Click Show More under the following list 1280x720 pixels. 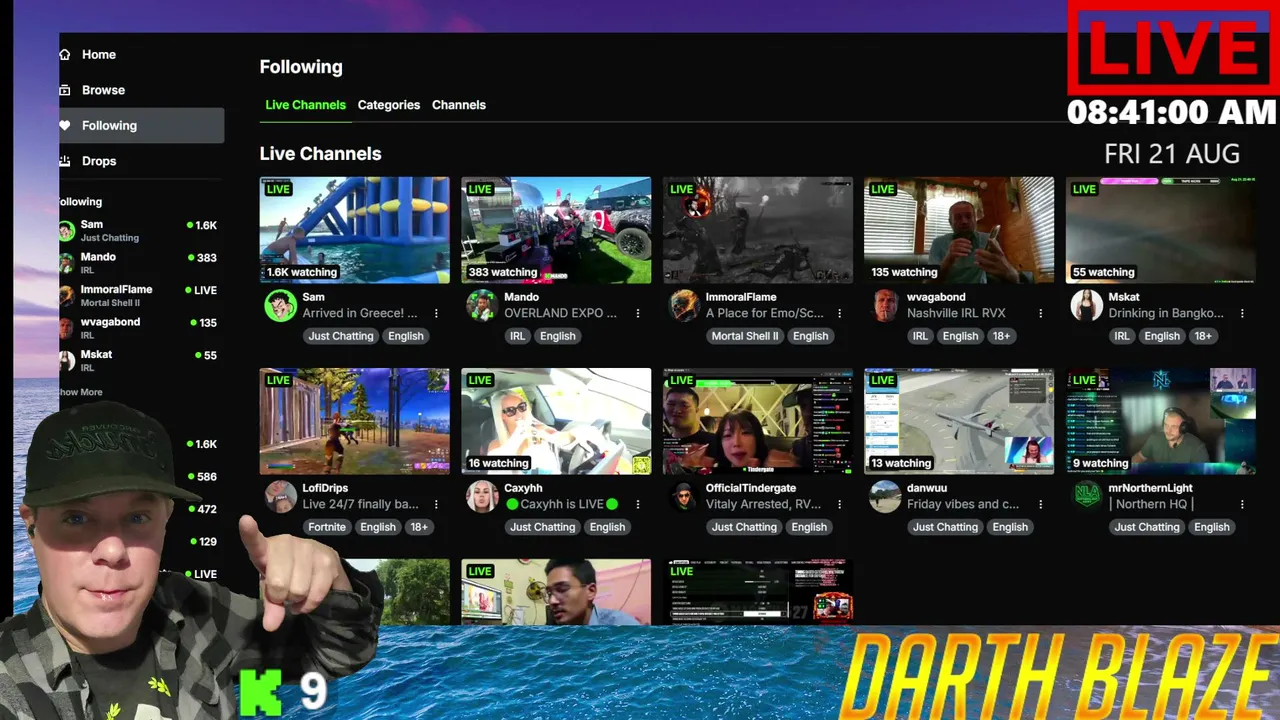point(80,392)
